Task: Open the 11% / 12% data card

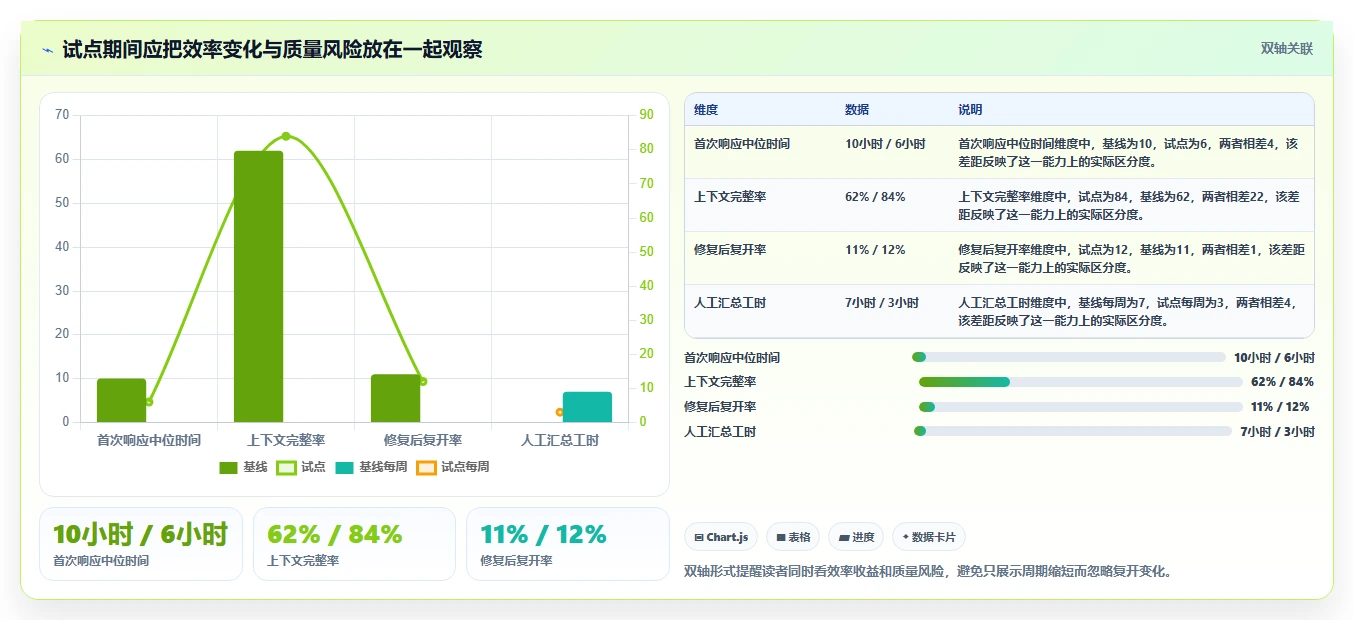Action: point(568,544)
